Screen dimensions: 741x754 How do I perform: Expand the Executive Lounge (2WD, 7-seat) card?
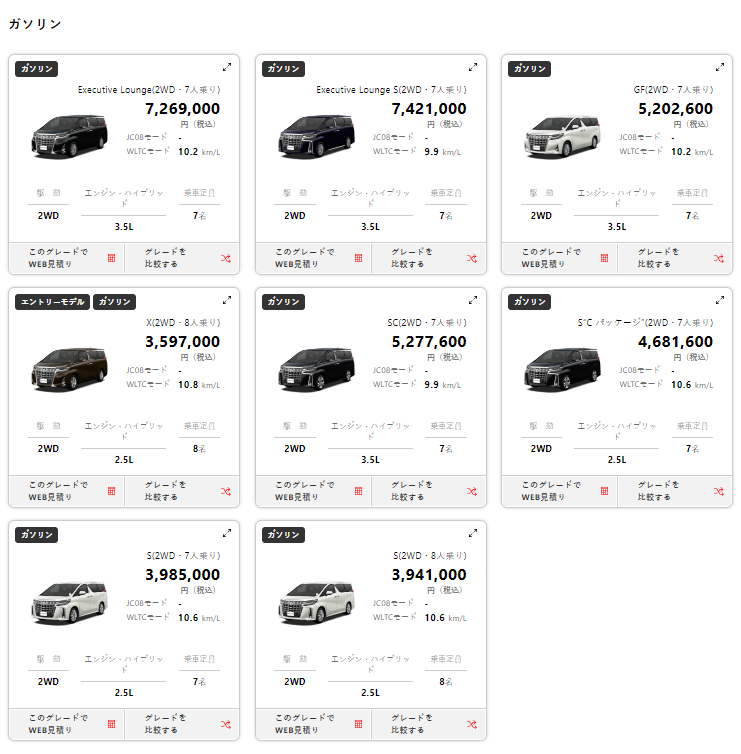(227, 67)
